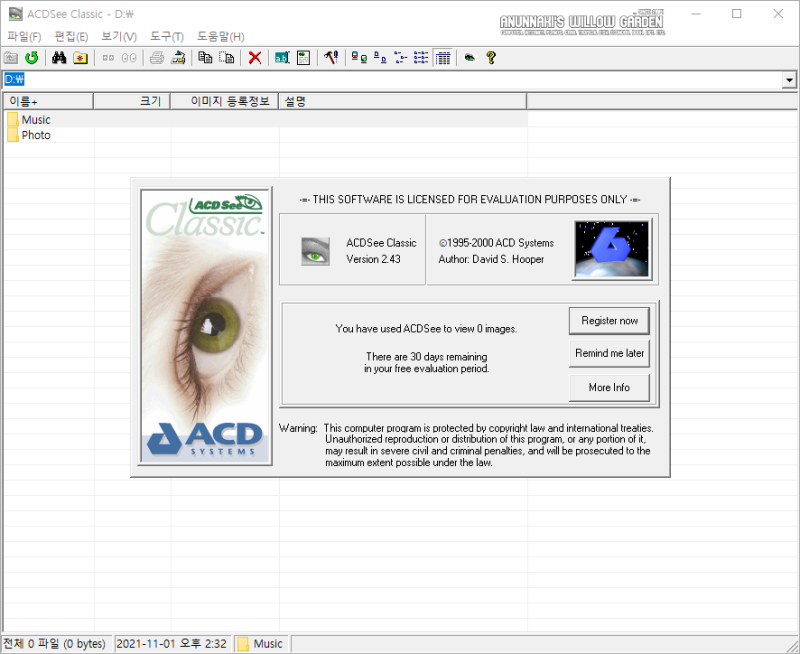Open the hammer options tool icon
This screenshot has height=654, width=800.
point(331,58)
